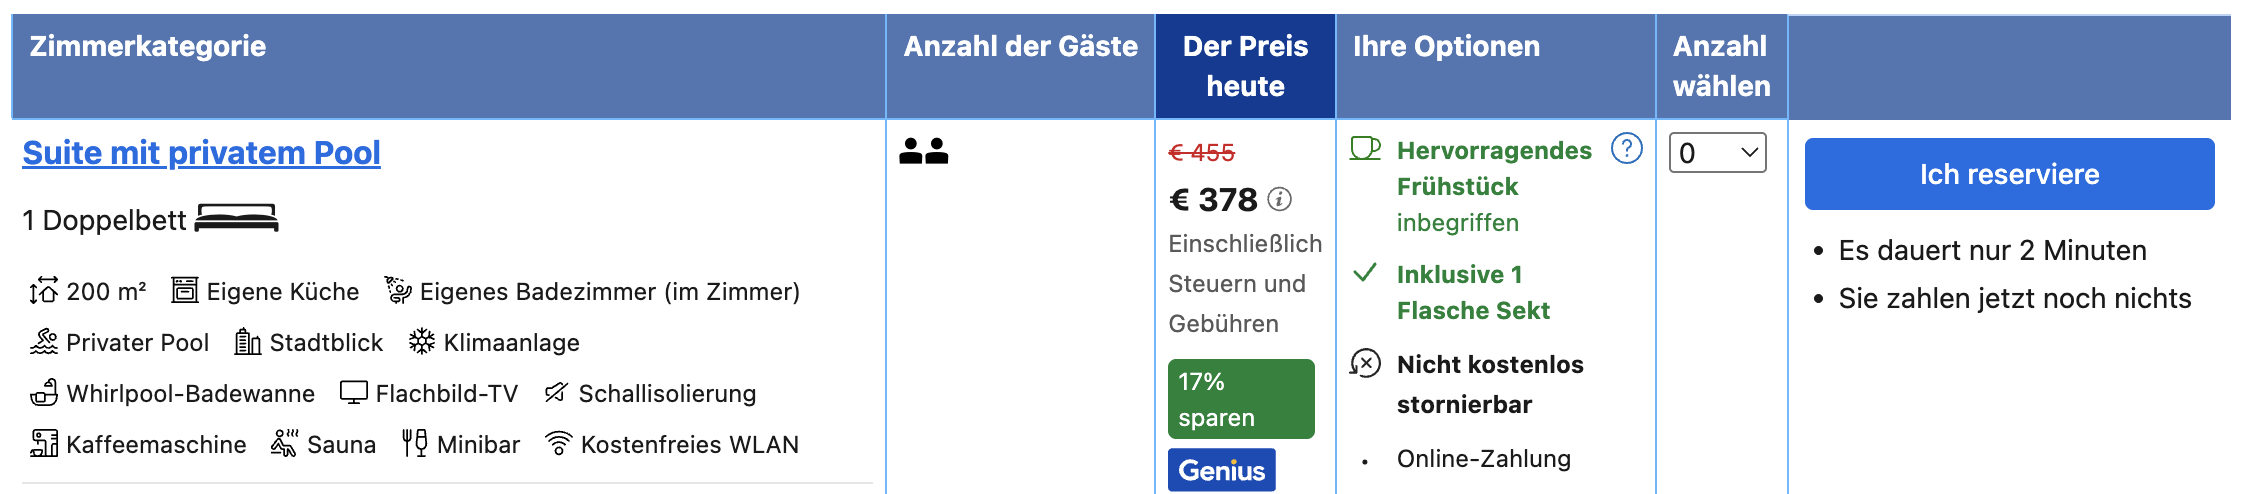2244x494 pixels.
Task: Click the two guests occupancy icon
Action: (923, 151)
